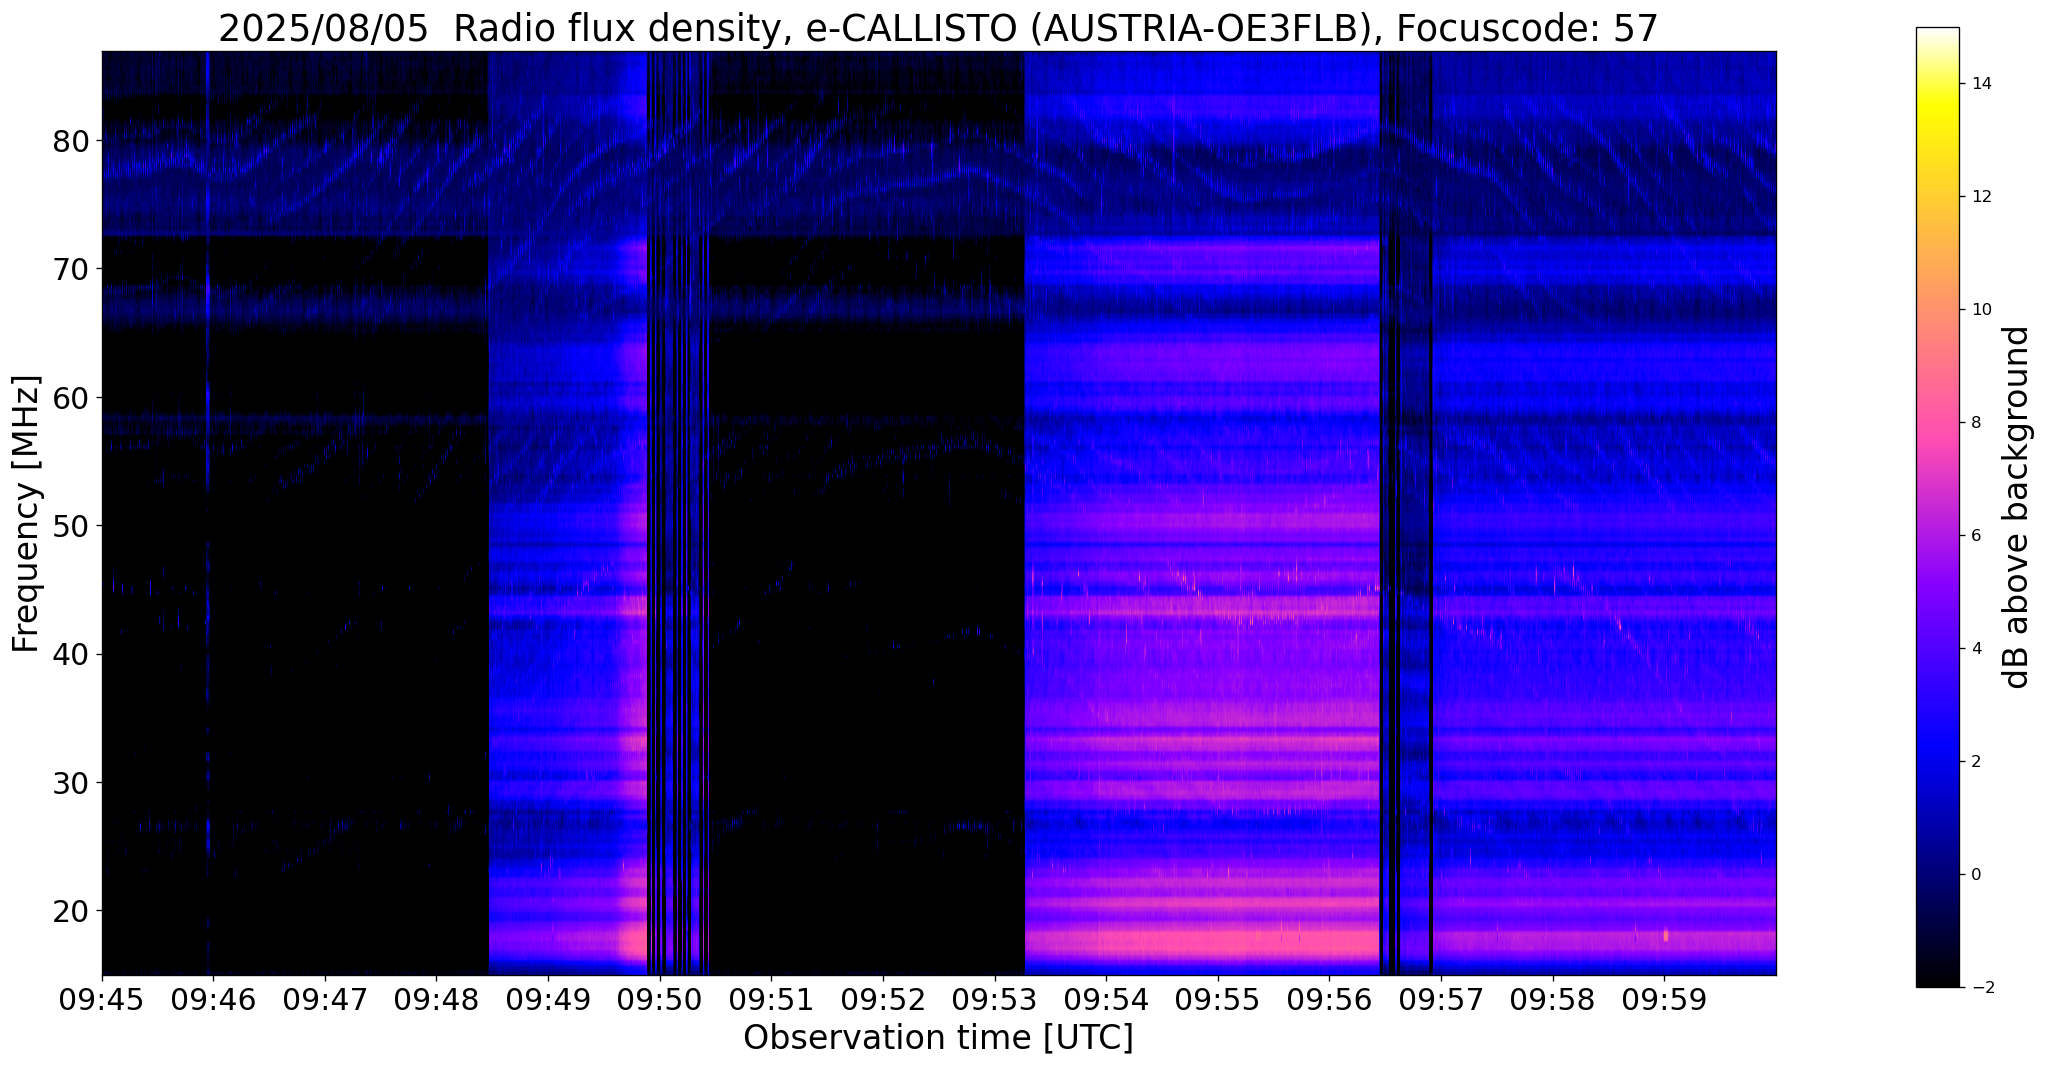Screen dimensions: 2047x1067
Task: Click the 09:46 time tick label
Action: coord(213,1002)
